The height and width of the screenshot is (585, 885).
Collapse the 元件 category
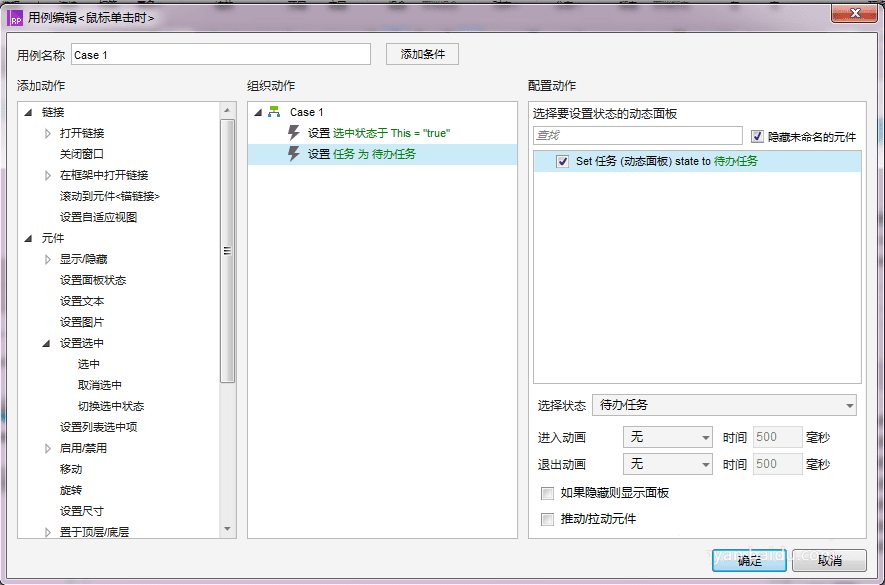pos(29,239)
